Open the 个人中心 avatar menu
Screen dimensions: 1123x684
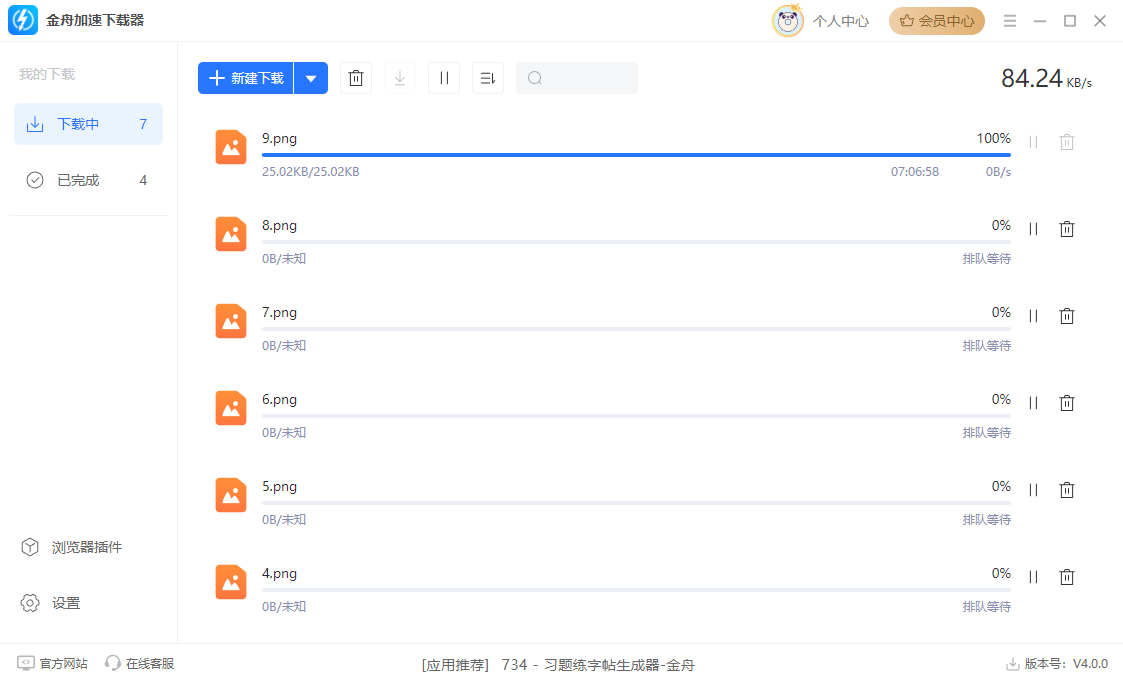788,20
